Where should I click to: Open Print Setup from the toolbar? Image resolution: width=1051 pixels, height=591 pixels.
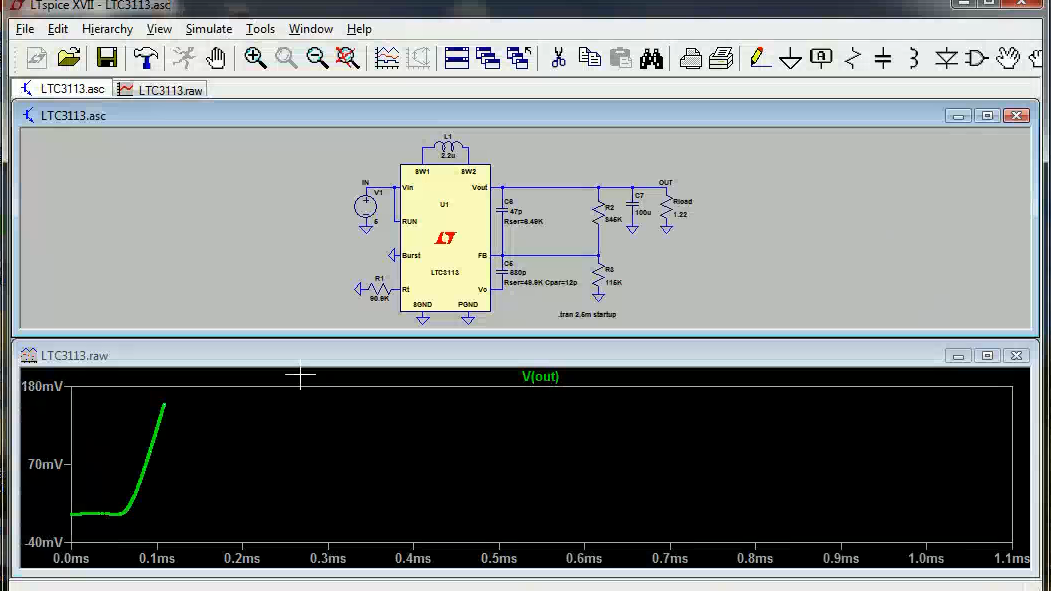pyautogui.click(x=690, y=58)
